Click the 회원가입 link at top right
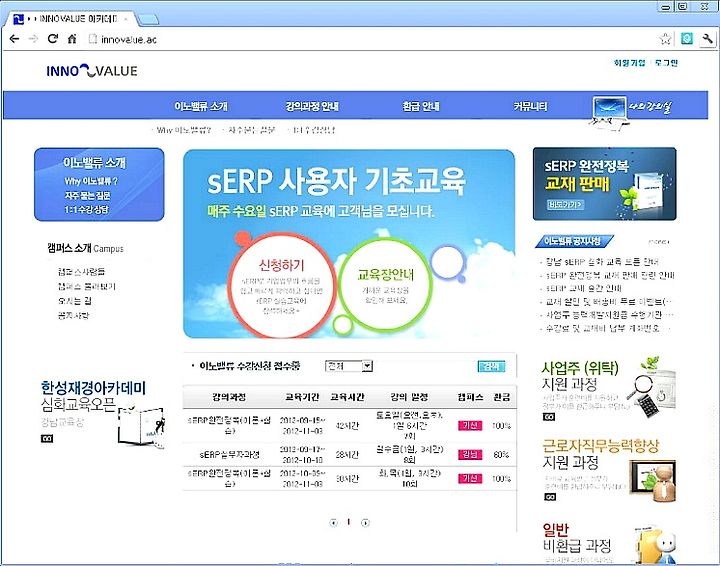 [630, 63]
